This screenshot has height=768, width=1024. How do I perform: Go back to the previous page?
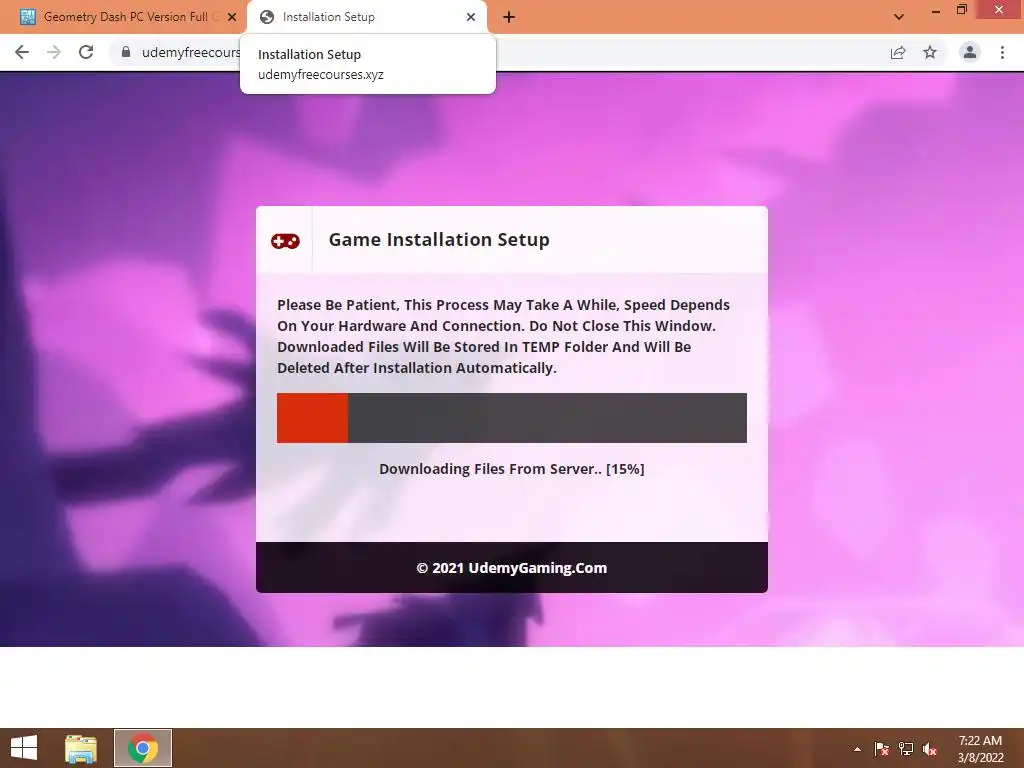click(x=22, y=52)
